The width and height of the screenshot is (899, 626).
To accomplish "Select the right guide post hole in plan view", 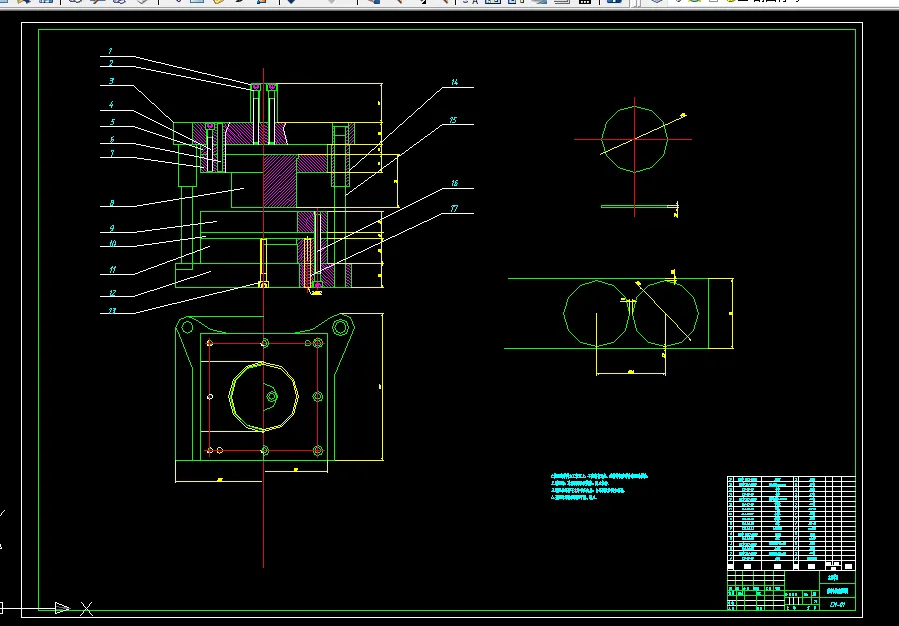I will (x=340, y=328).
